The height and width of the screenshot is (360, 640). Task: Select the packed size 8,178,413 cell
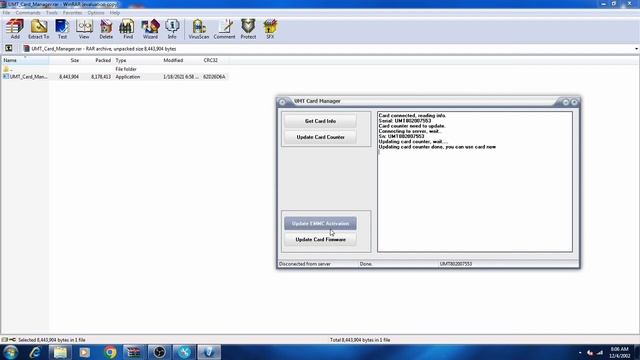pyautogui.click(x=101, y=77)
